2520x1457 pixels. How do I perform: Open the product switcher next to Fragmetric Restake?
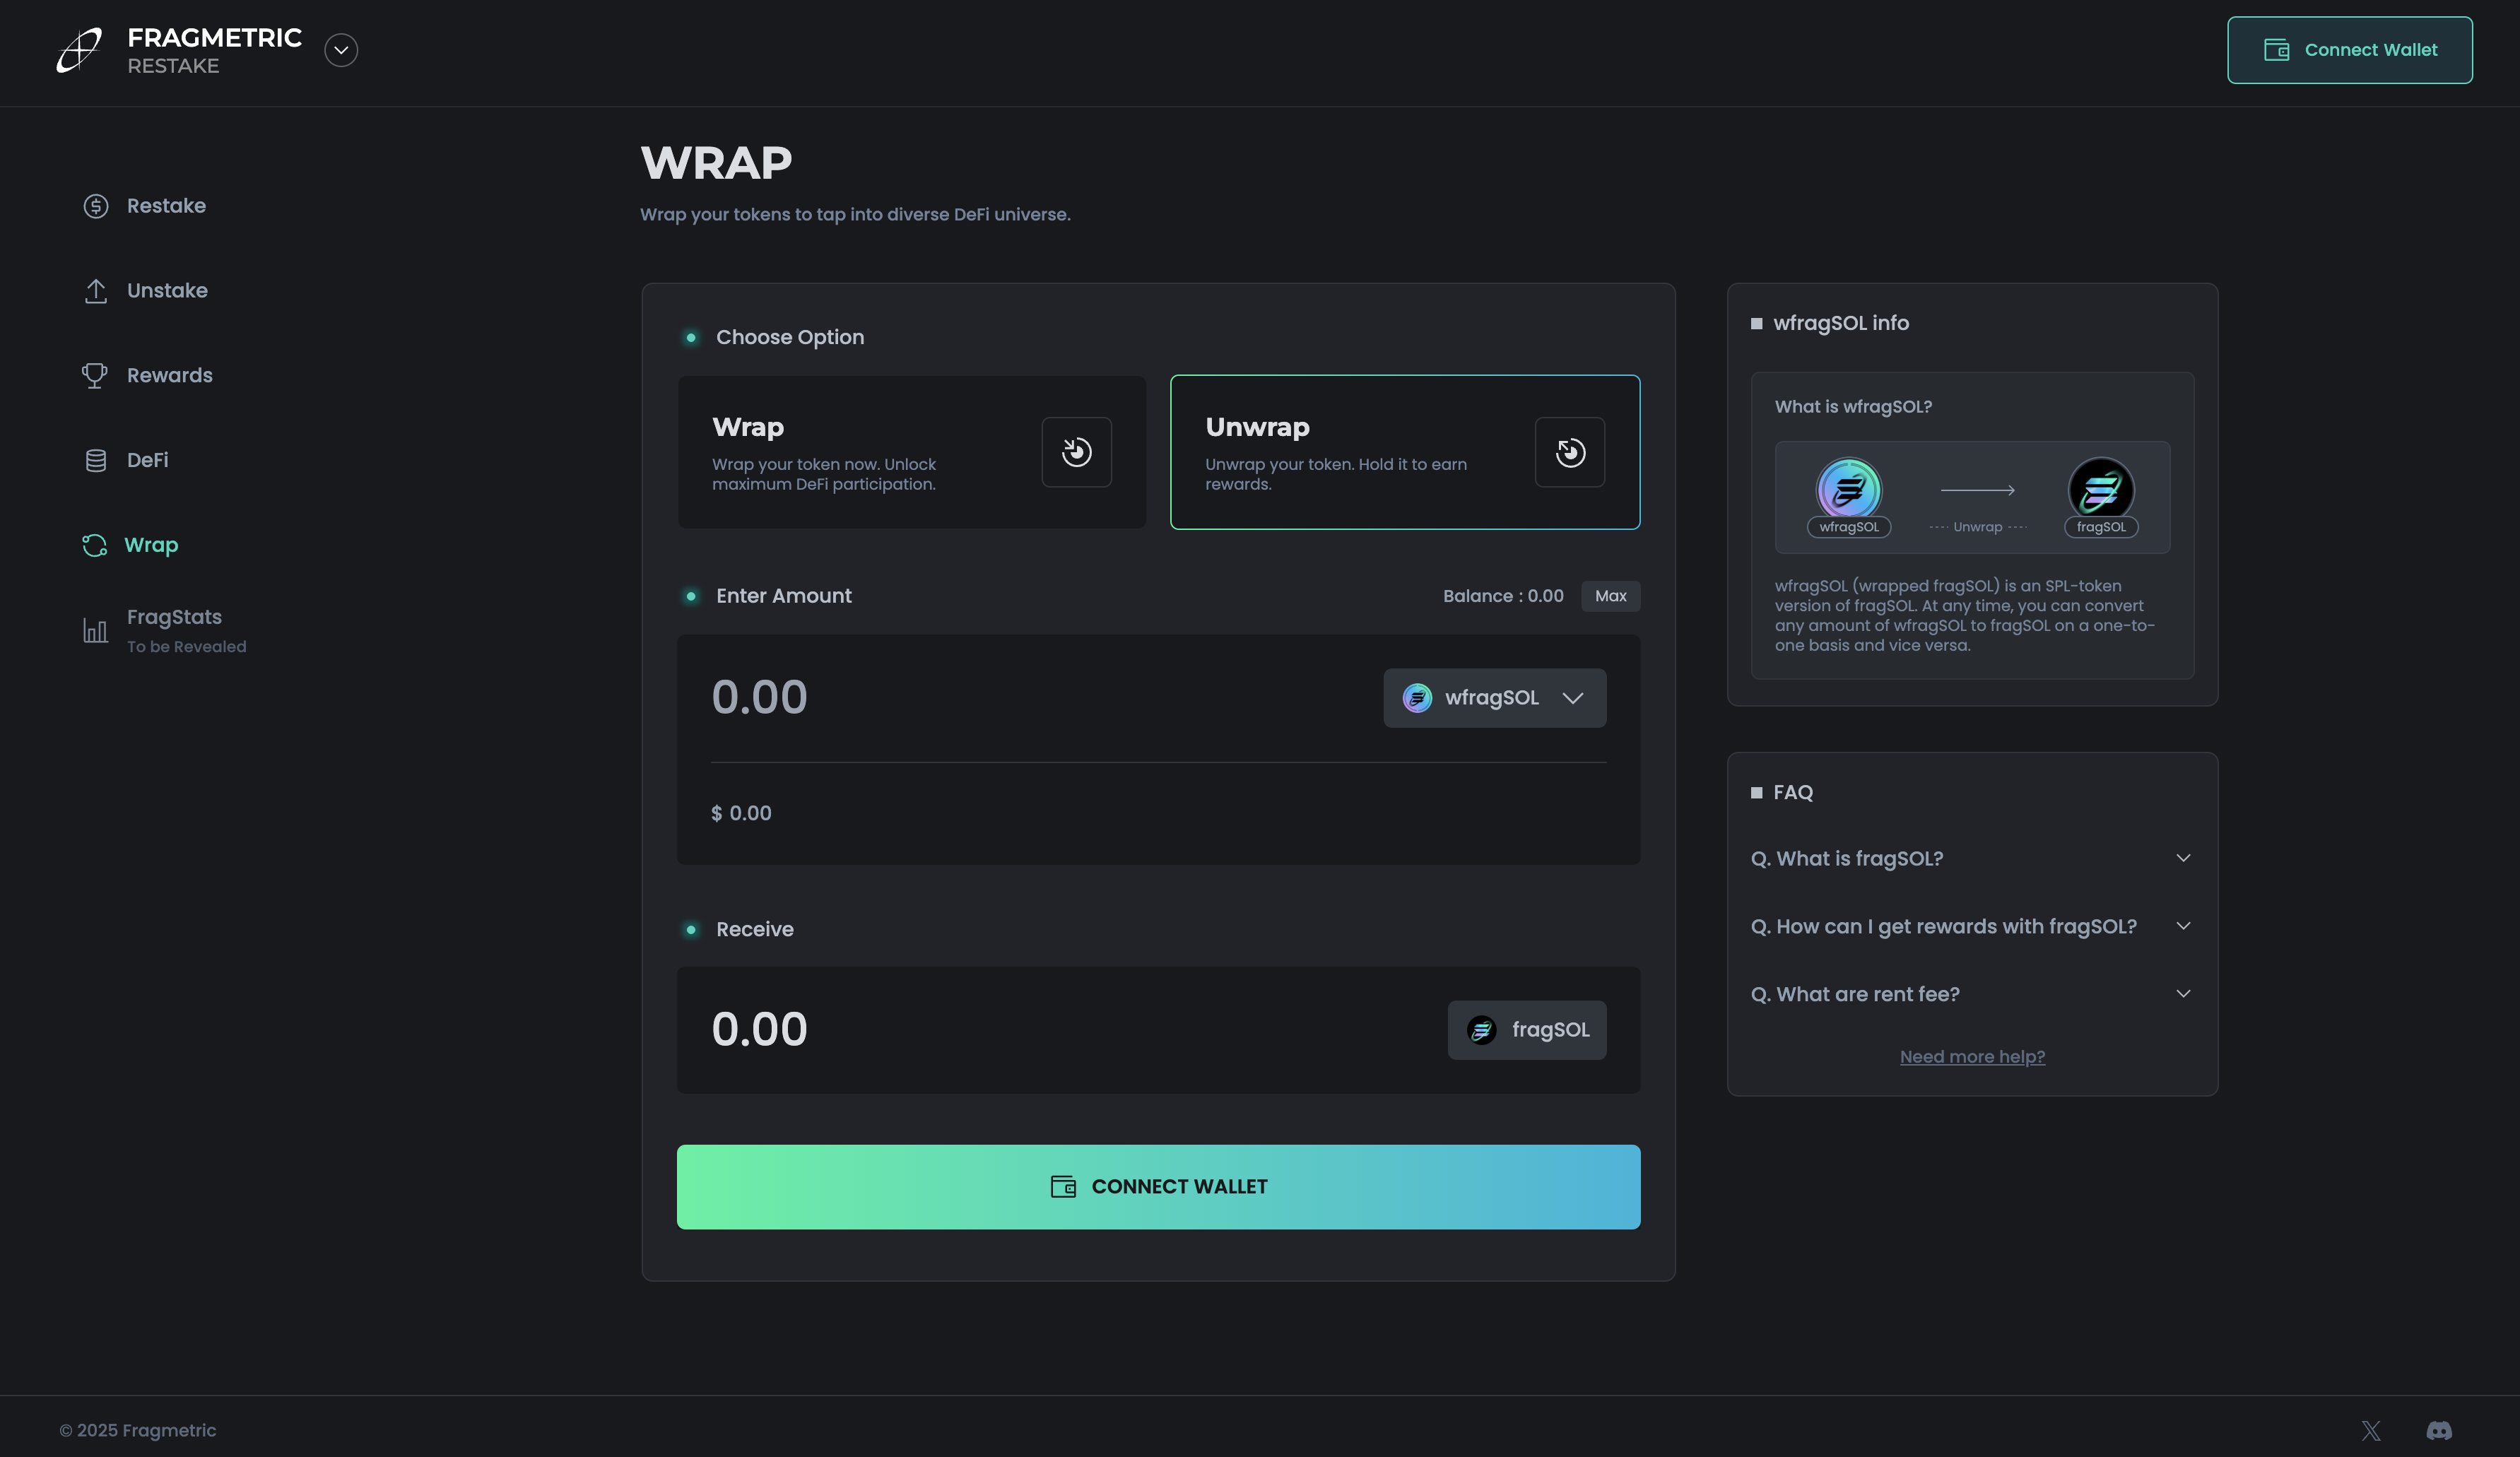341,50
